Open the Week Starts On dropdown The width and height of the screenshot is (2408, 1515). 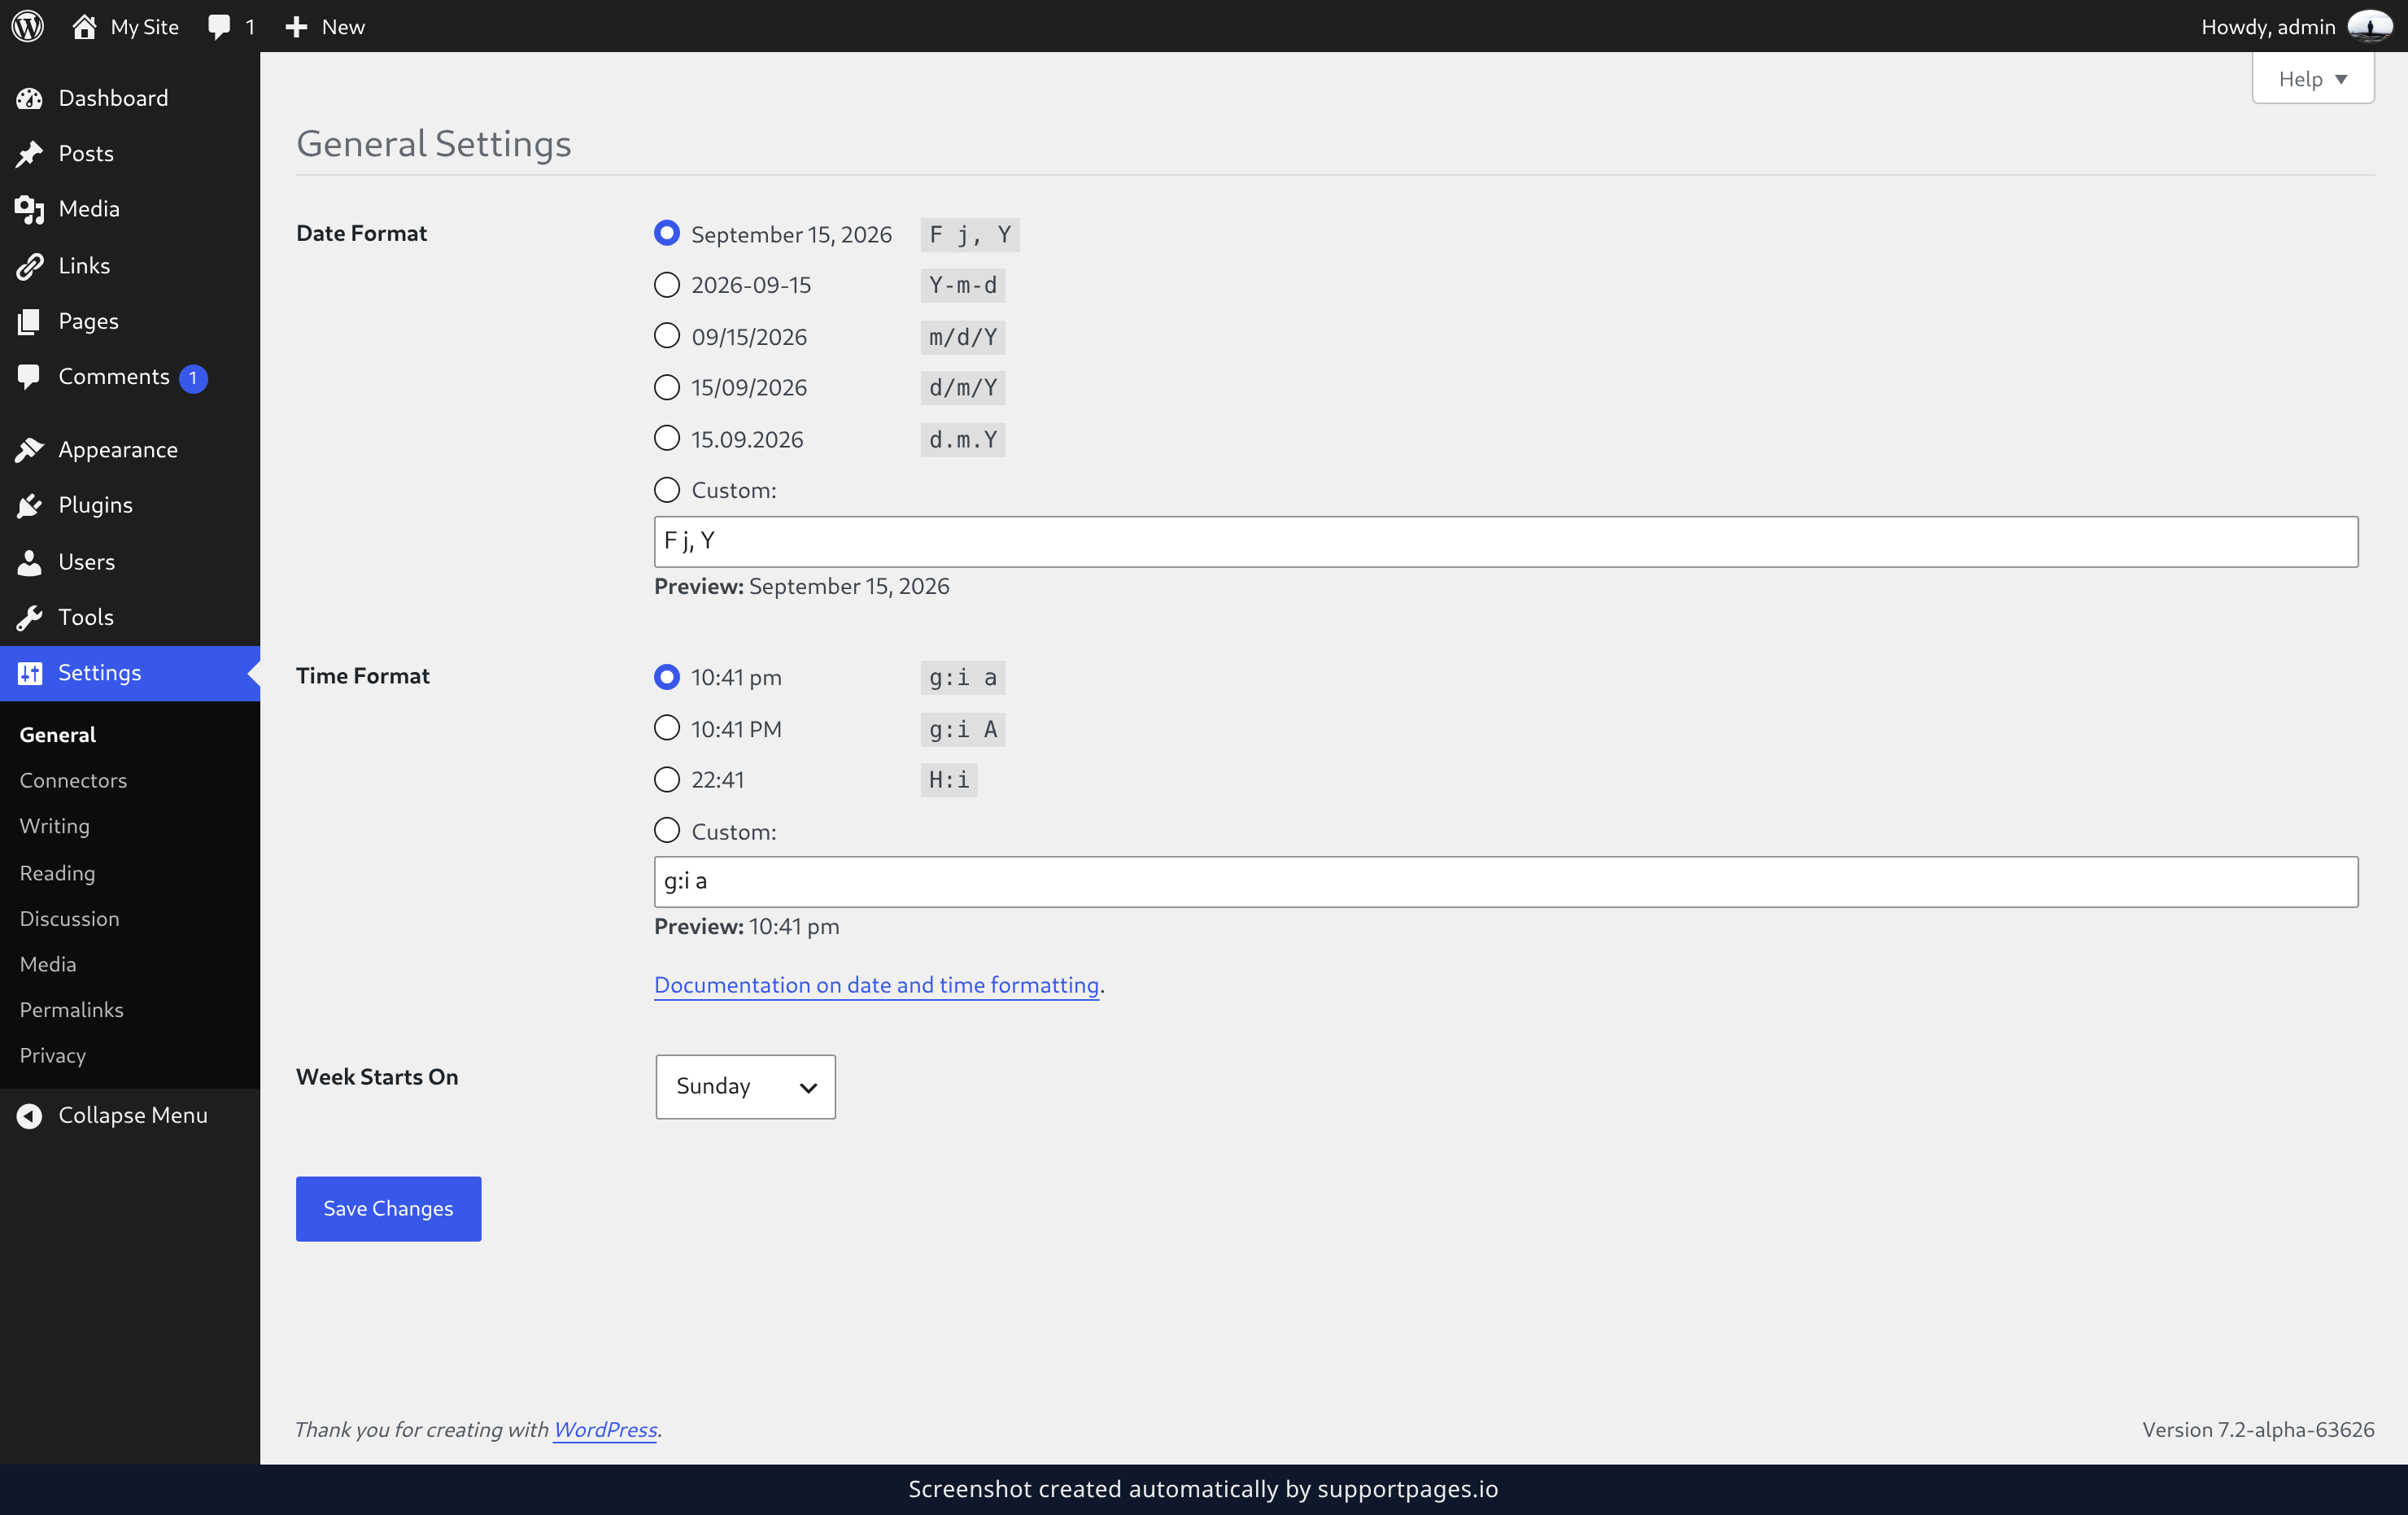click(x=745, y=1086)
